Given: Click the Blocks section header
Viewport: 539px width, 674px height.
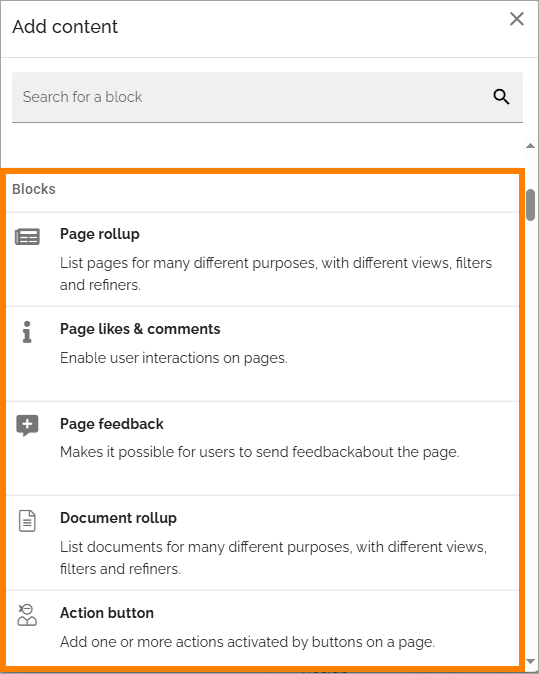Looking at the screenshot, I should pyautogui.click(x=34, y=189).
